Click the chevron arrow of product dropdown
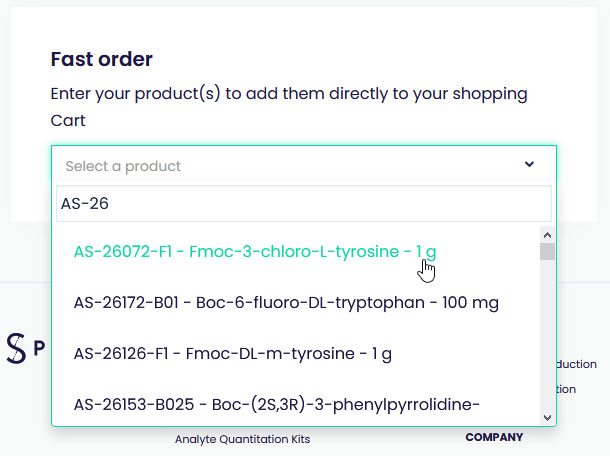Screen dimensions: 610x456 point(529,165)
